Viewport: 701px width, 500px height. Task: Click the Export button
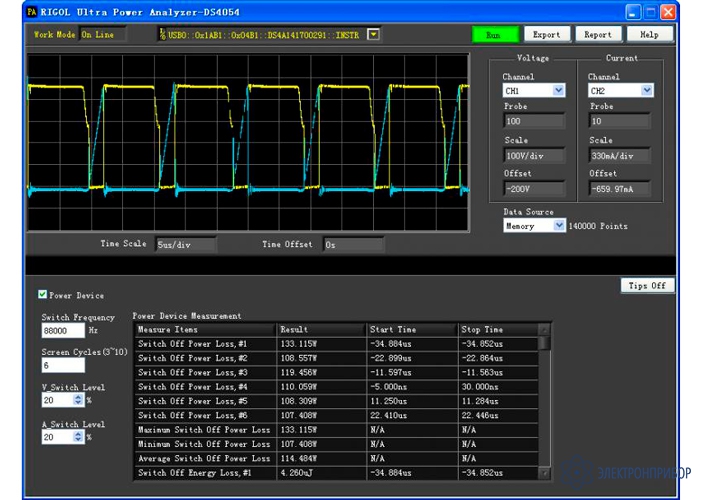pos(547,34)
